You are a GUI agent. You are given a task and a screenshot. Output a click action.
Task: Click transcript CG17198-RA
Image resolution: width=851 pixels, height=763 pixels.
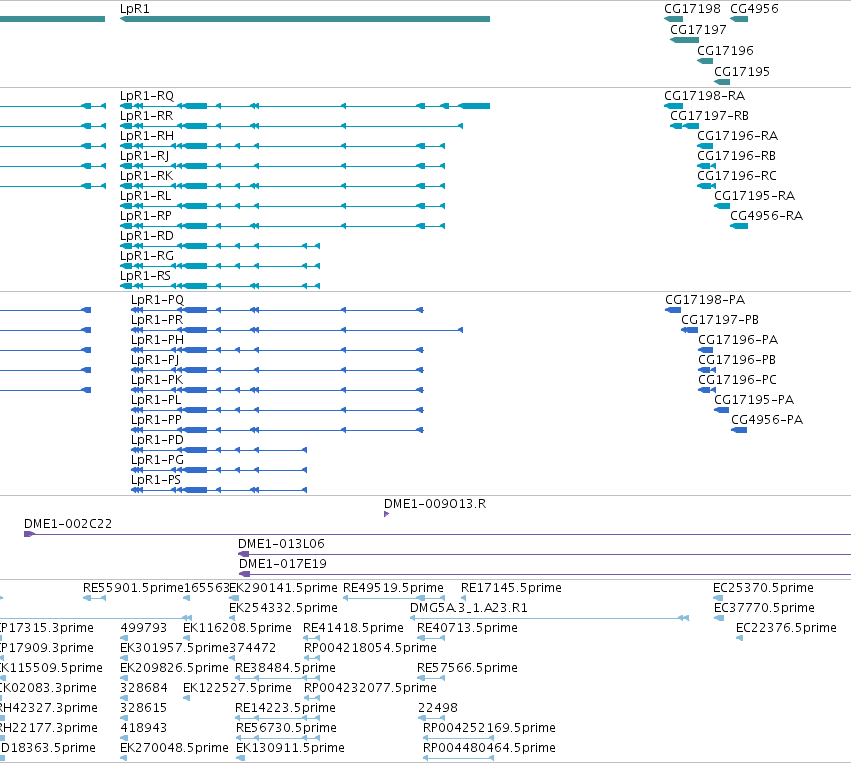[674, 106]
